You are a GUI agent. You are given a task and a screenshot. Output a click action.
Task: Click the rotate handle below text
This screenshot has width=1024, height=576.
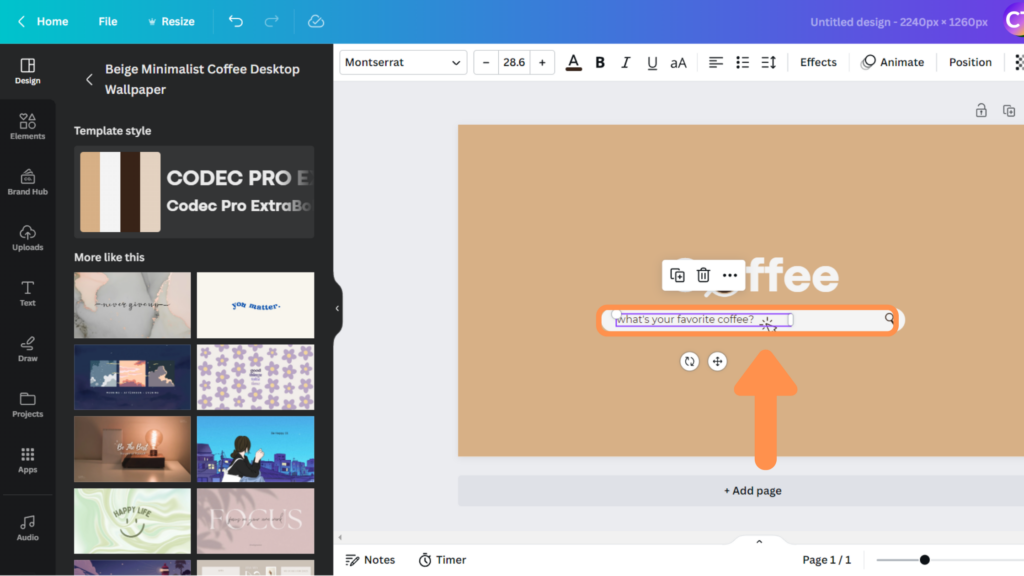pos(690,361)
